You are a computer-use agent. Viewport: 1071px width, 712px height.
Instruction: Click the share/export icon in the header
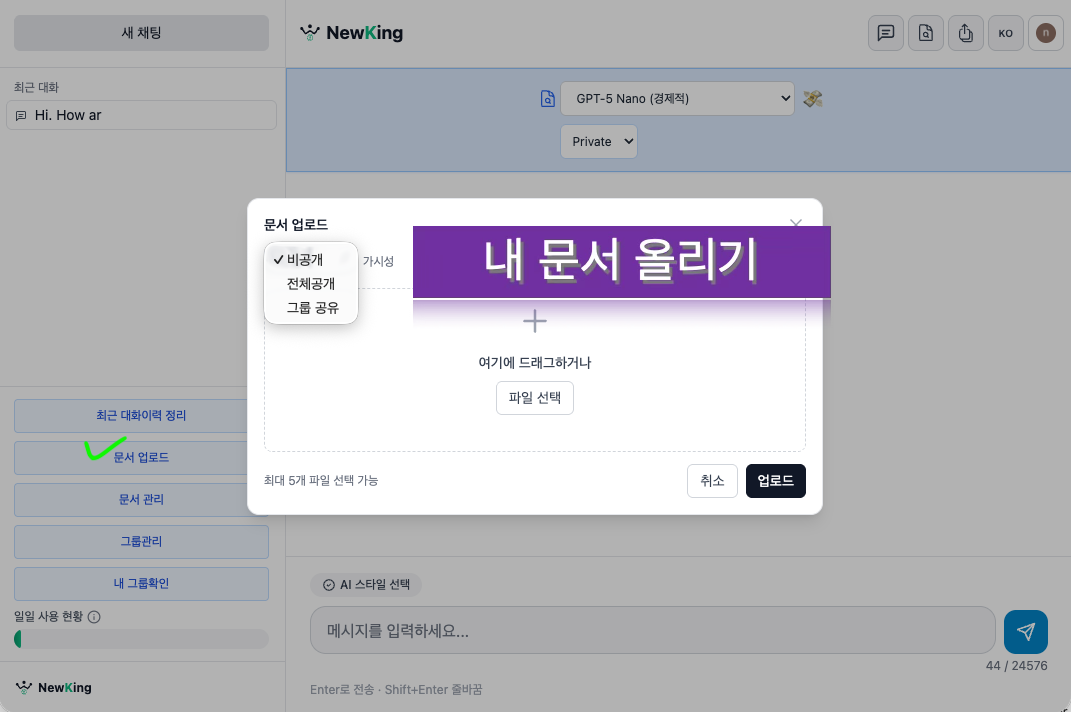[x=965, y=33]
